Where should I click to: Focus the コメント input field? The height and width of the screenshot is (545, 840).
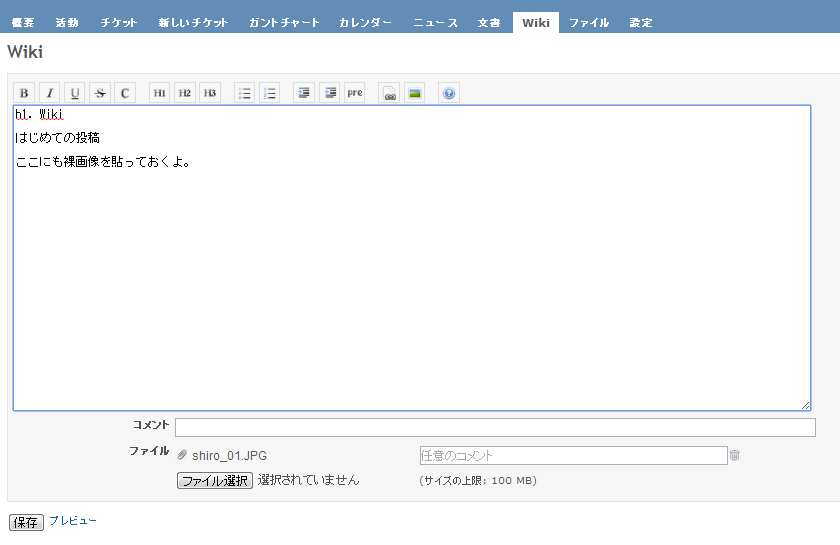click(x=495, y=427)
